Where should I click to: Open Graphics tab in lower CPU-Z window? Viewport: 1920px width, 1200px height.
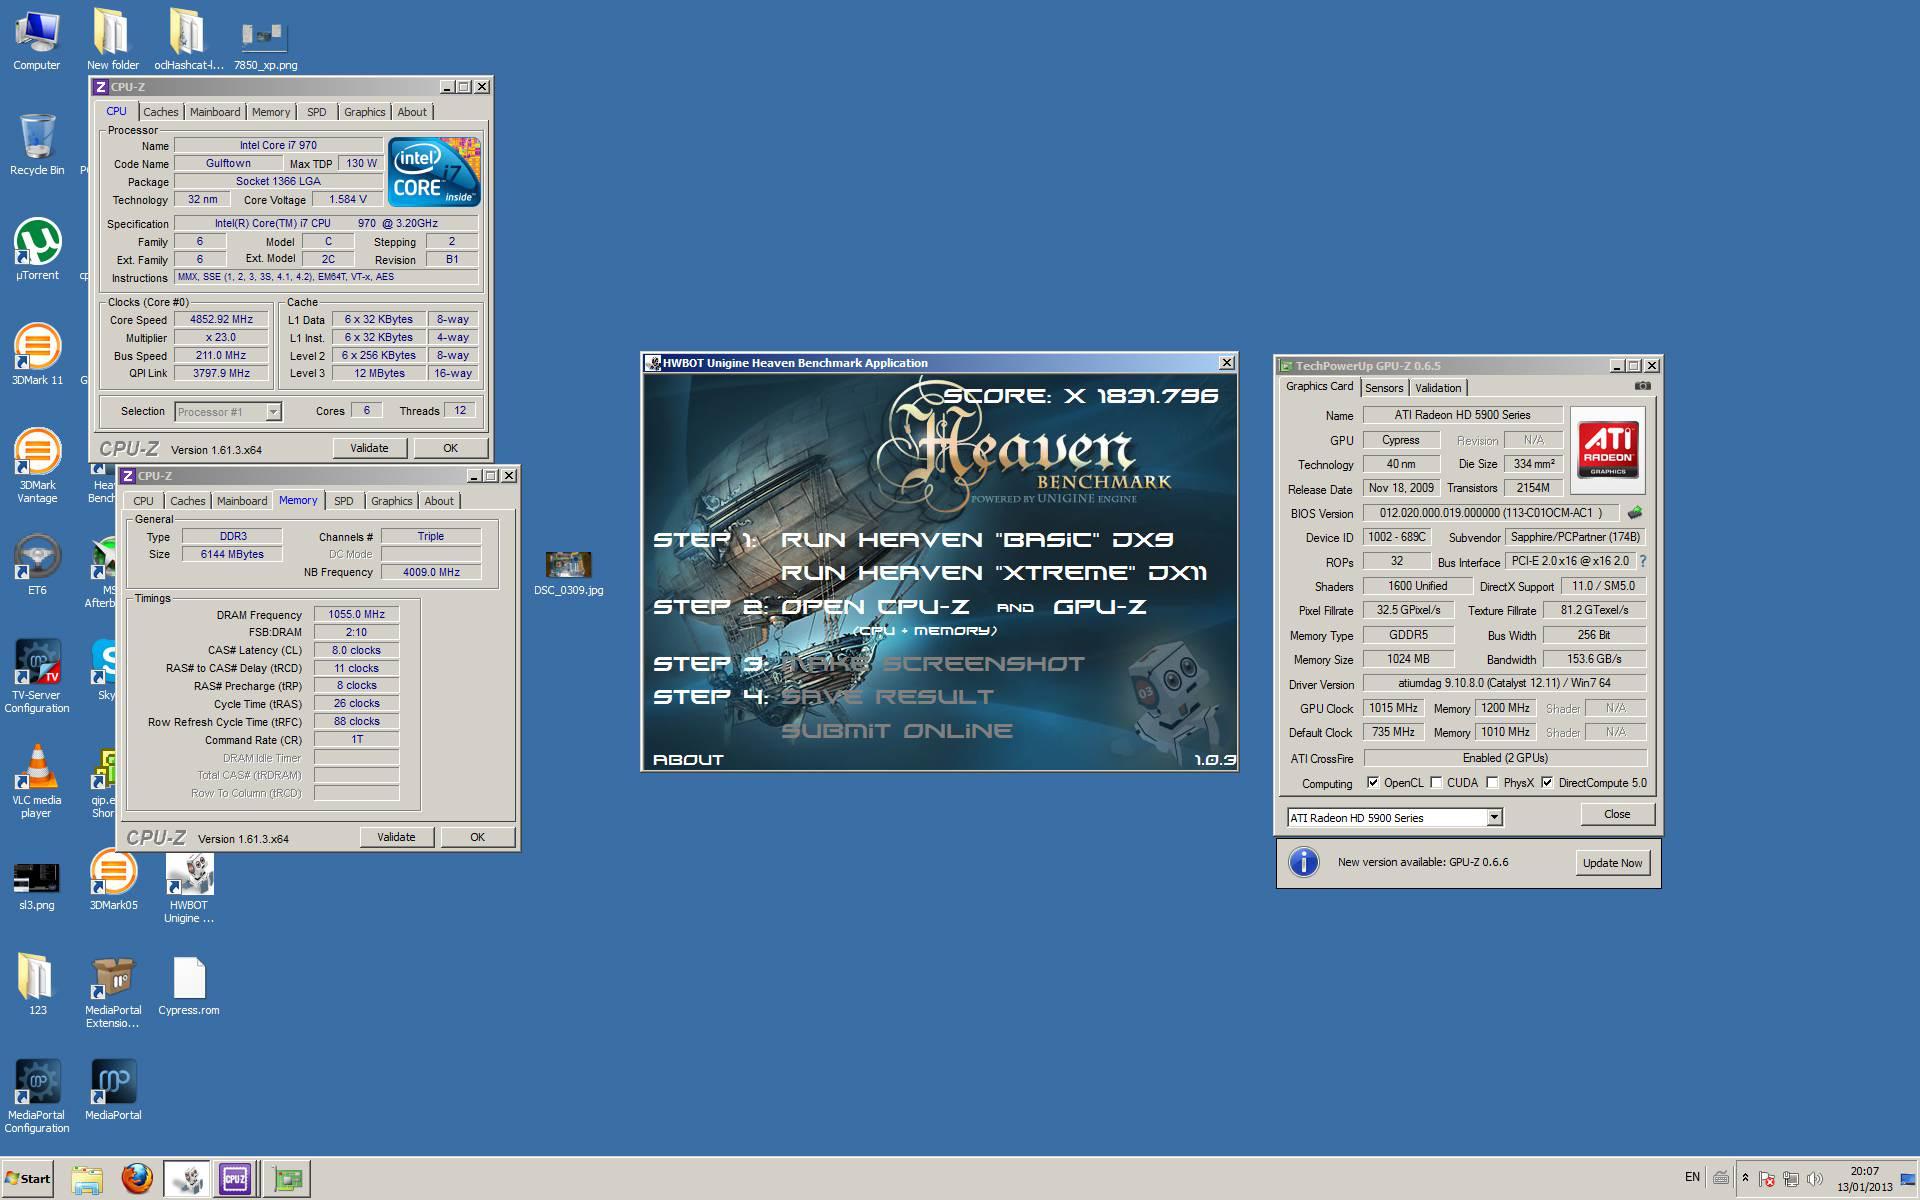pos(391,501)
